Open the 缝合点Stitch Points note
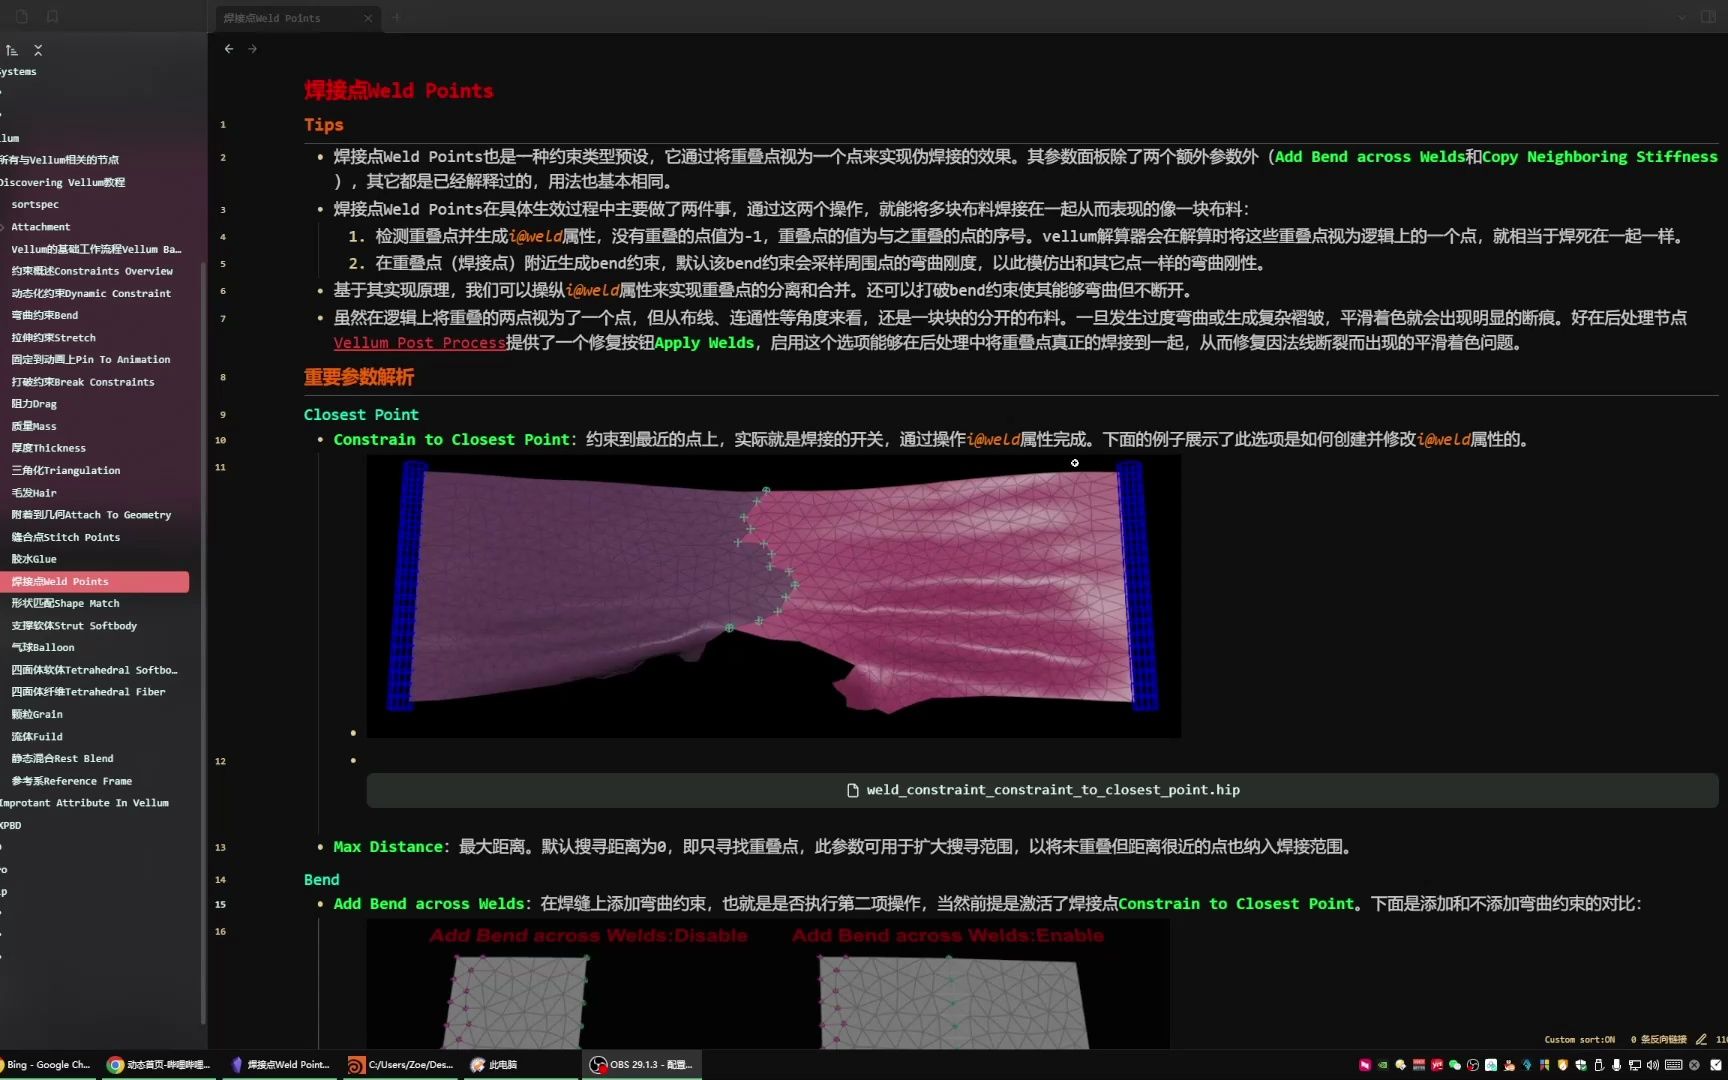Viewport: 1728px width, 1080px height. [x=66, y=537]
